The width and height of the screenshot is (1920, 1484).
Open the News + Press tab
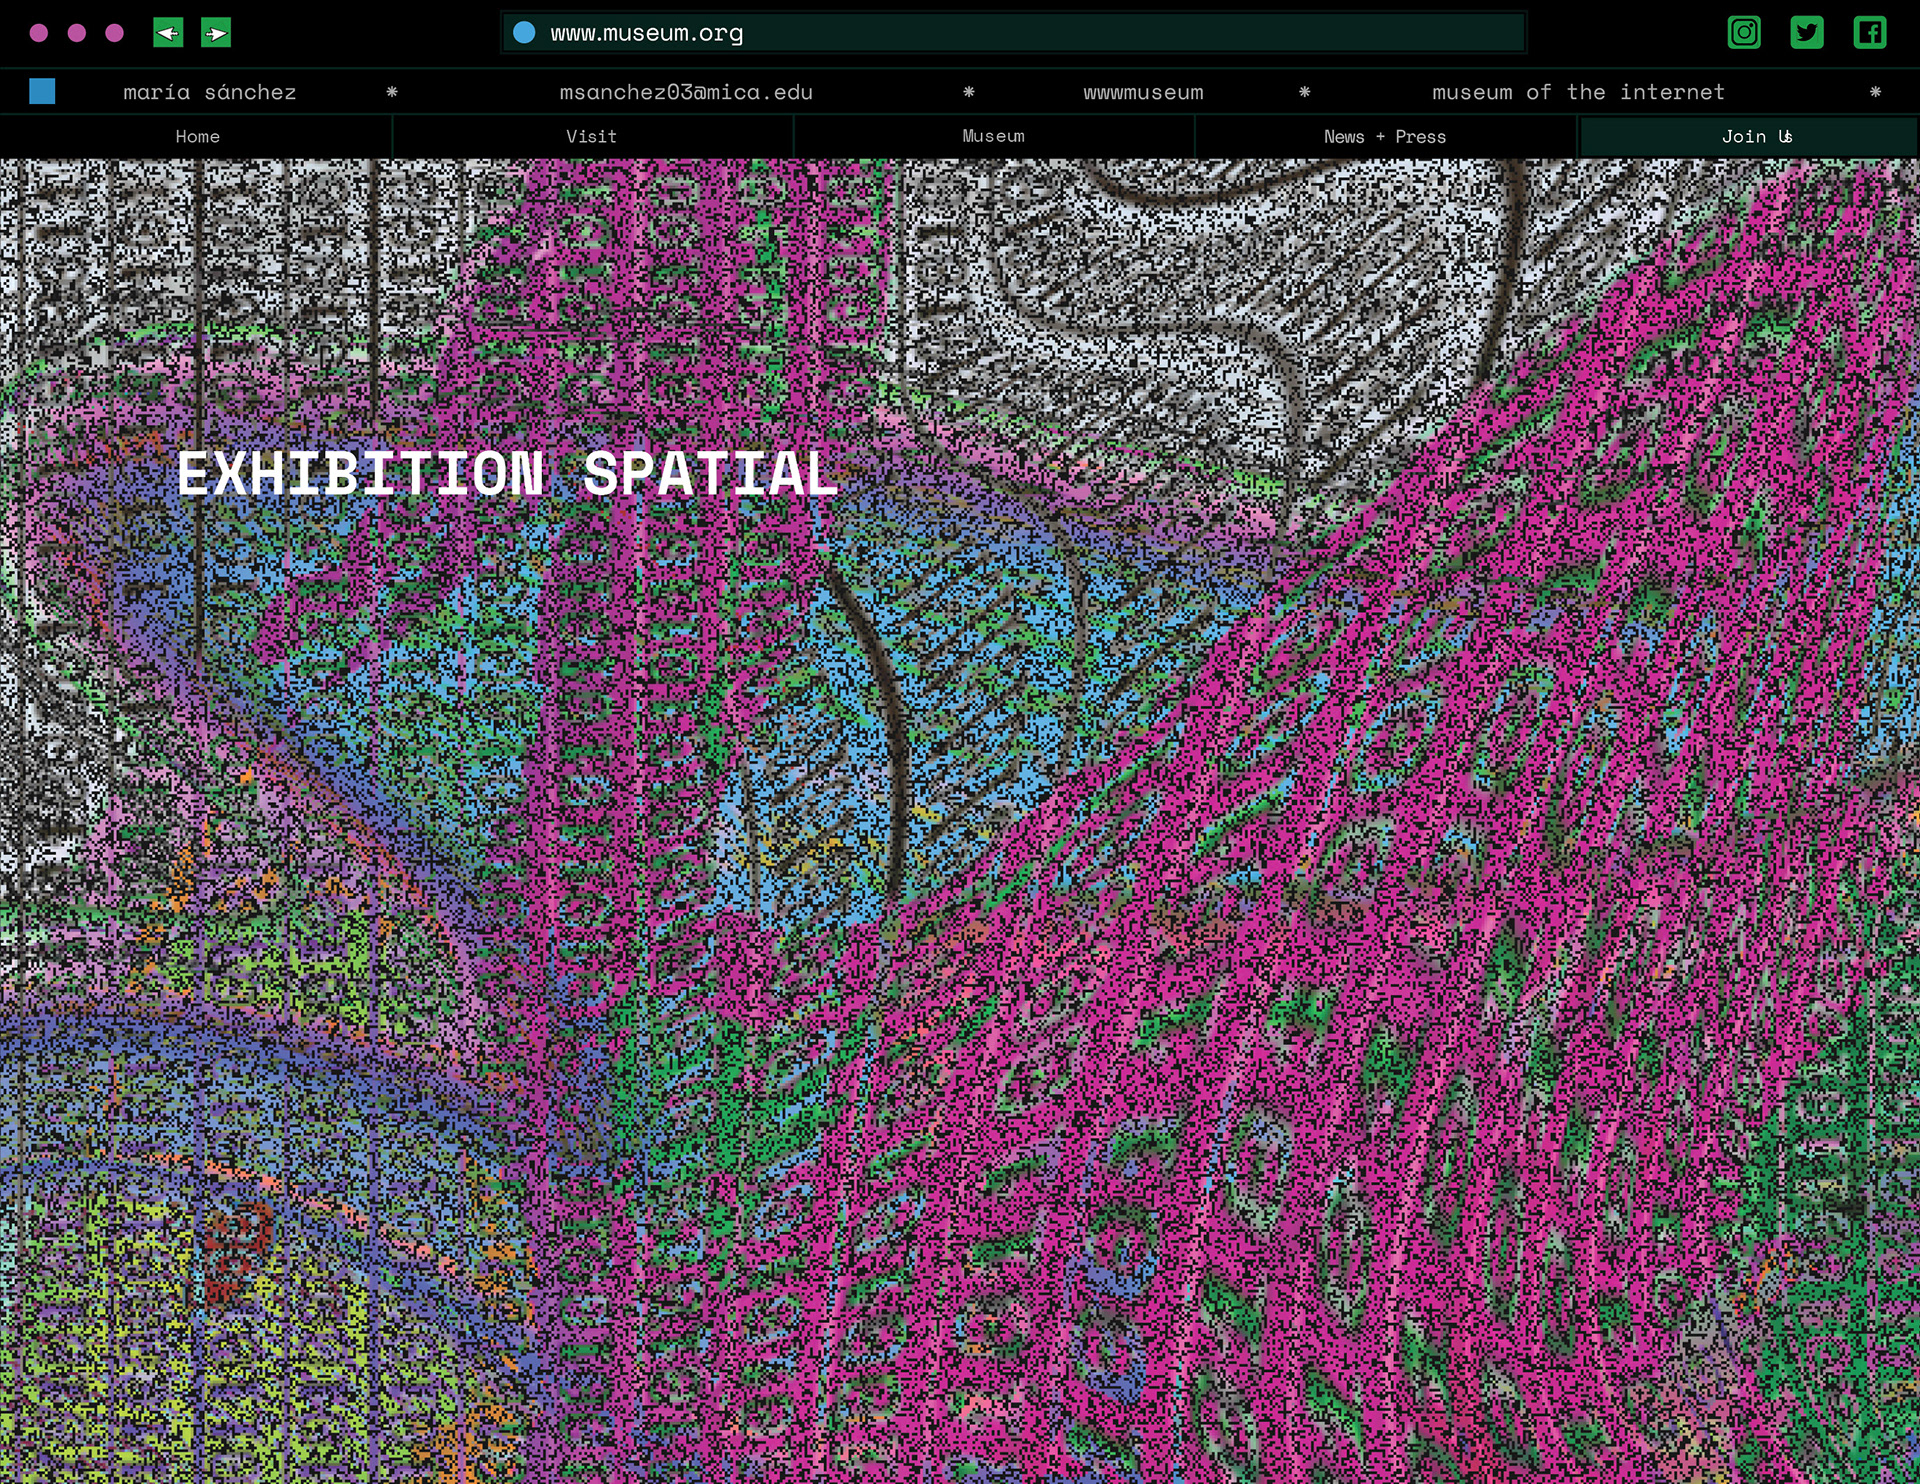(1385, 136)
